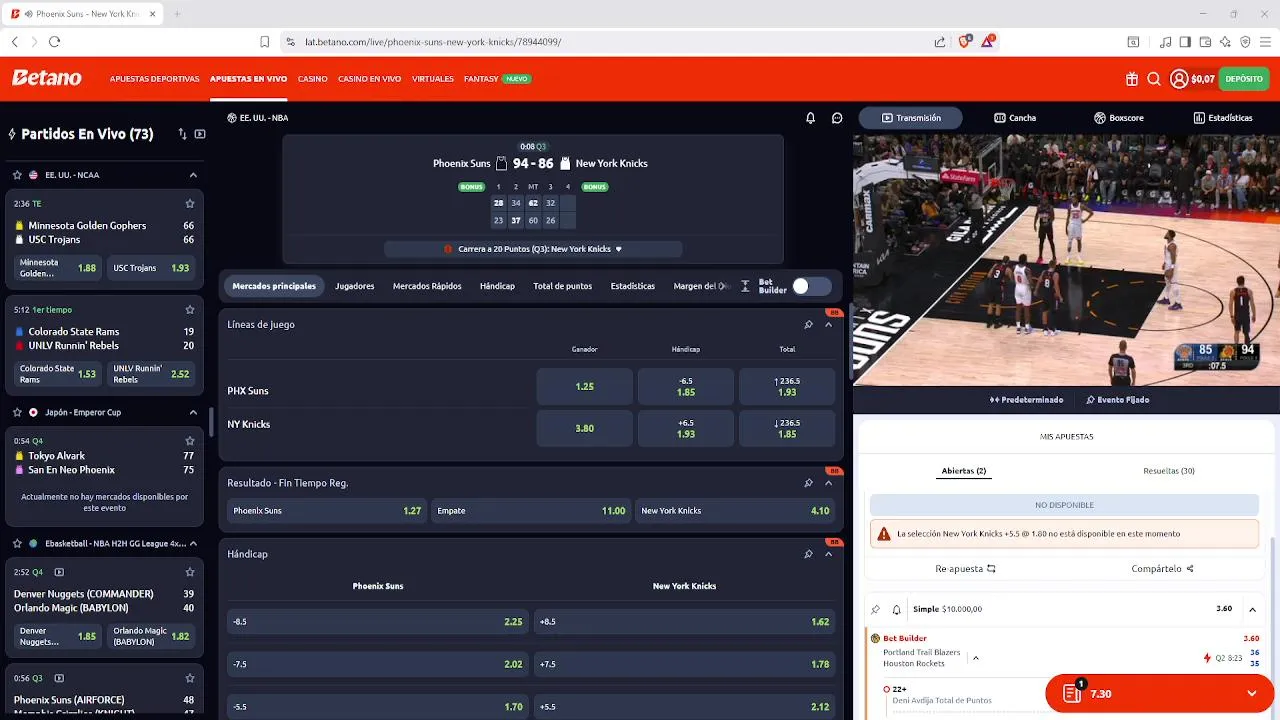Screen dimensions: 1280x720
Task: Click Compártelo share button
Action: point(1163,569)
